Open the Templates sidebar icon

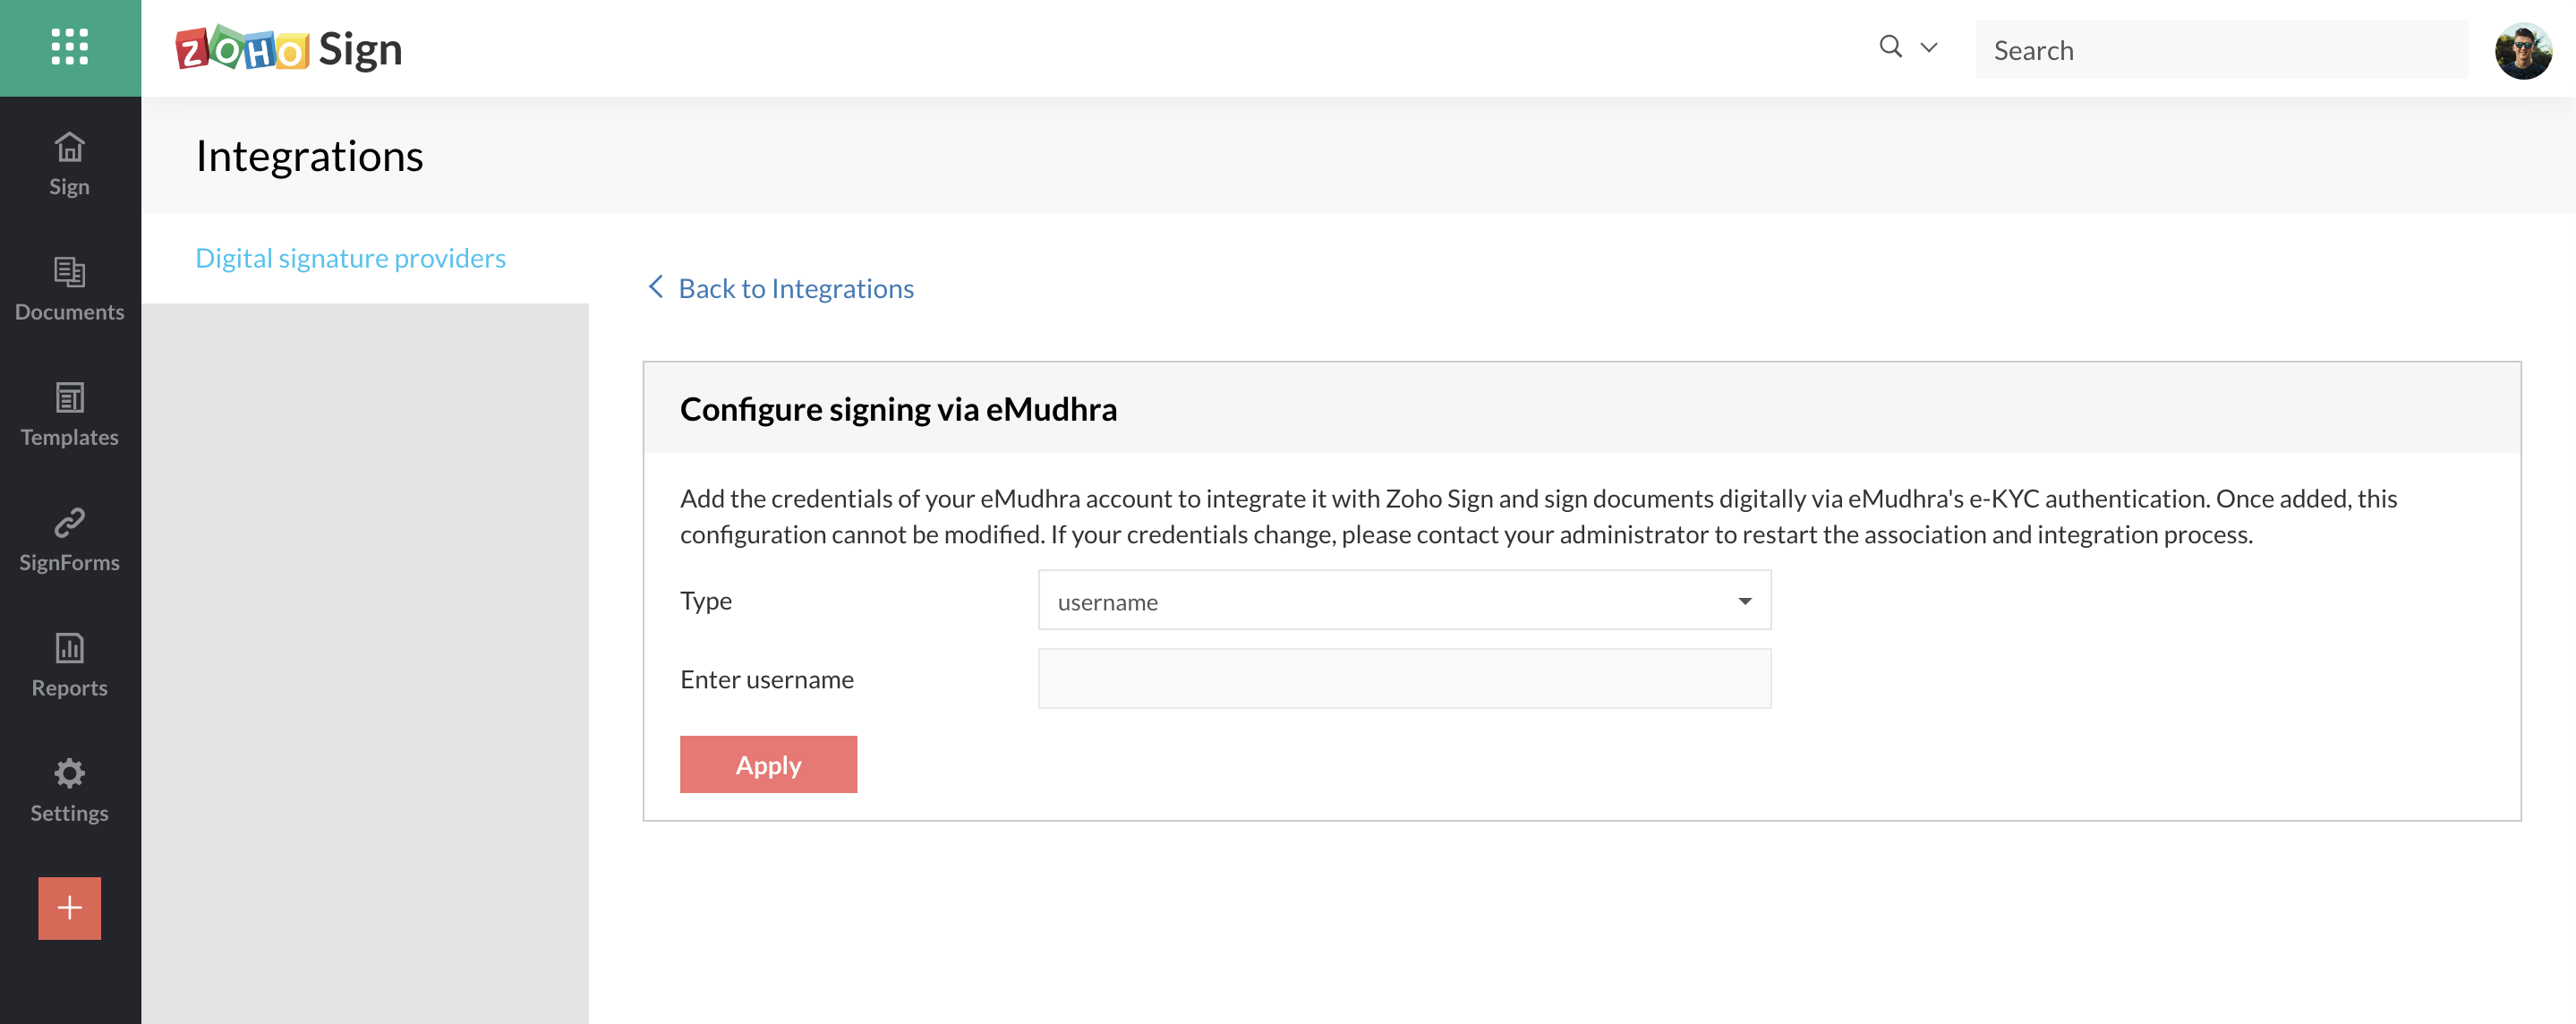69,398
